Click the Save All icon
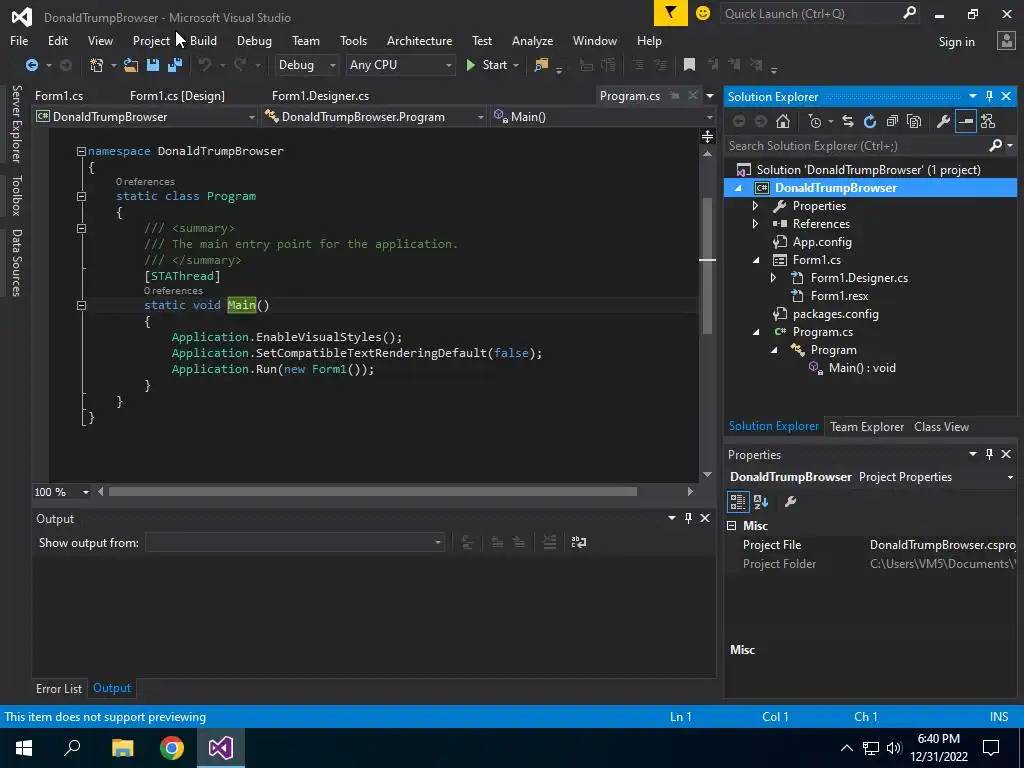Screen dimensions: 1024x768 [175, 65]
